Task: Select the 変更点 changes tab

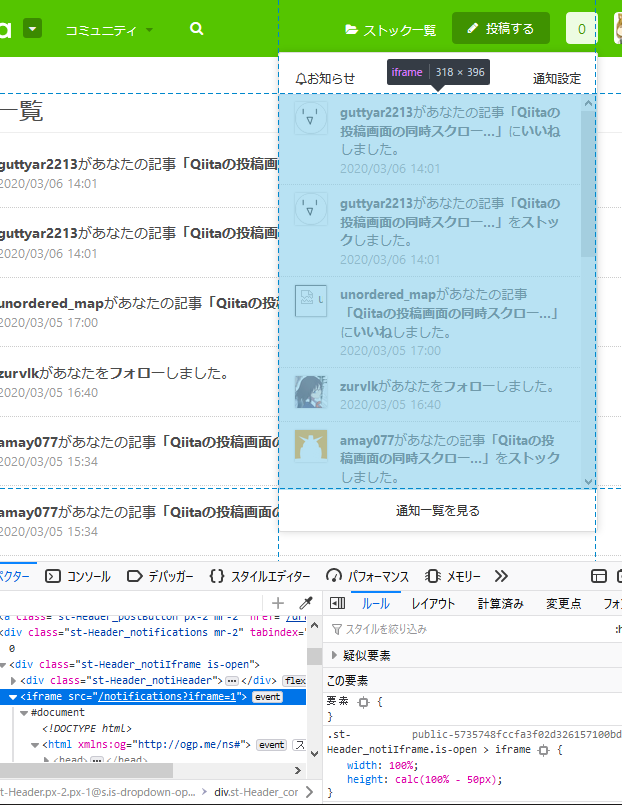Action: point(563,604)
